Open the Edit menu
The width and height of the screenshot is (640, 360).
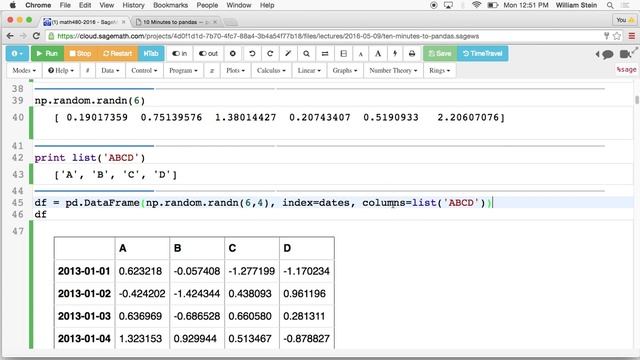click(x=85, y=5)
